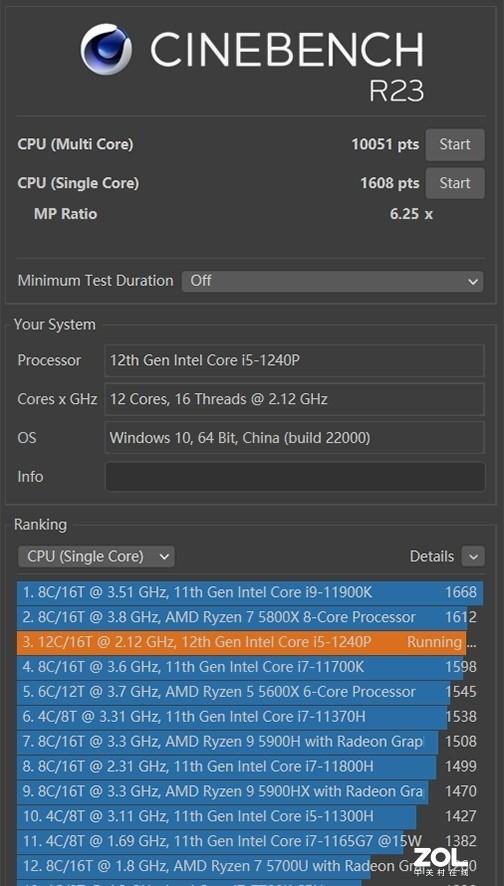This screenshot has height=886, width=504.
Task: Select the i9-11900K ranking entry
Action: (250, 593)
